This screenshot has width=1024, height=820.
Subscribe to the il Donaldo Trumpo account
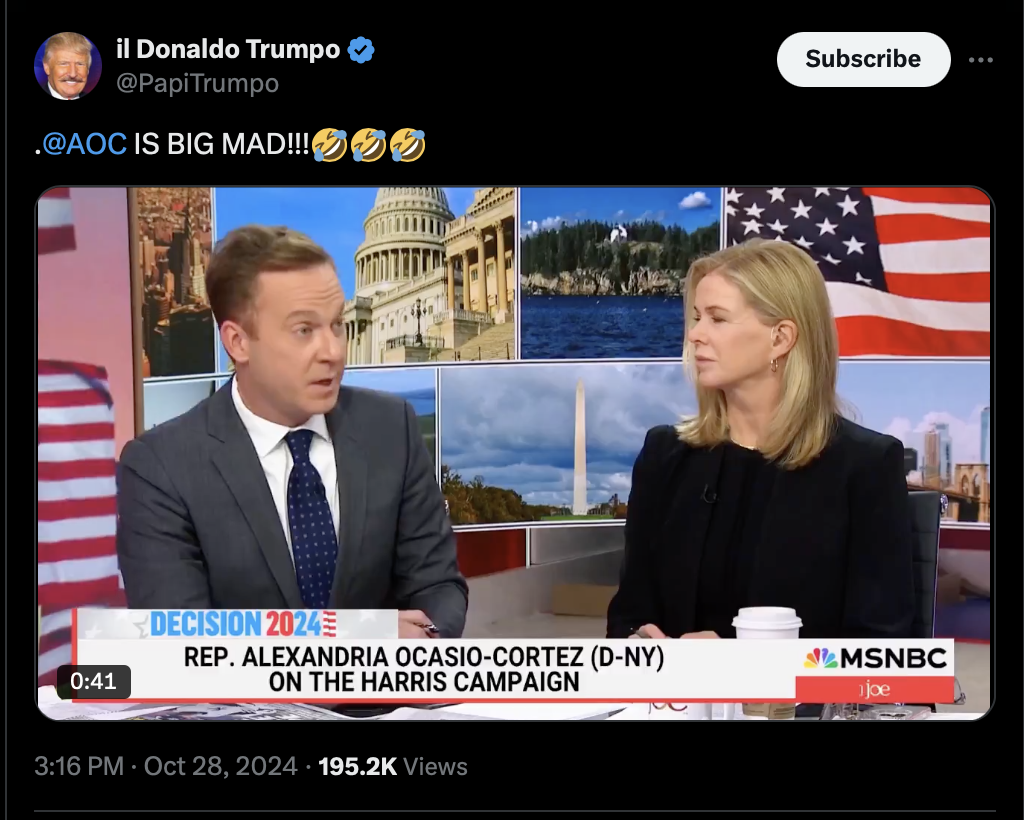[863, 59]
